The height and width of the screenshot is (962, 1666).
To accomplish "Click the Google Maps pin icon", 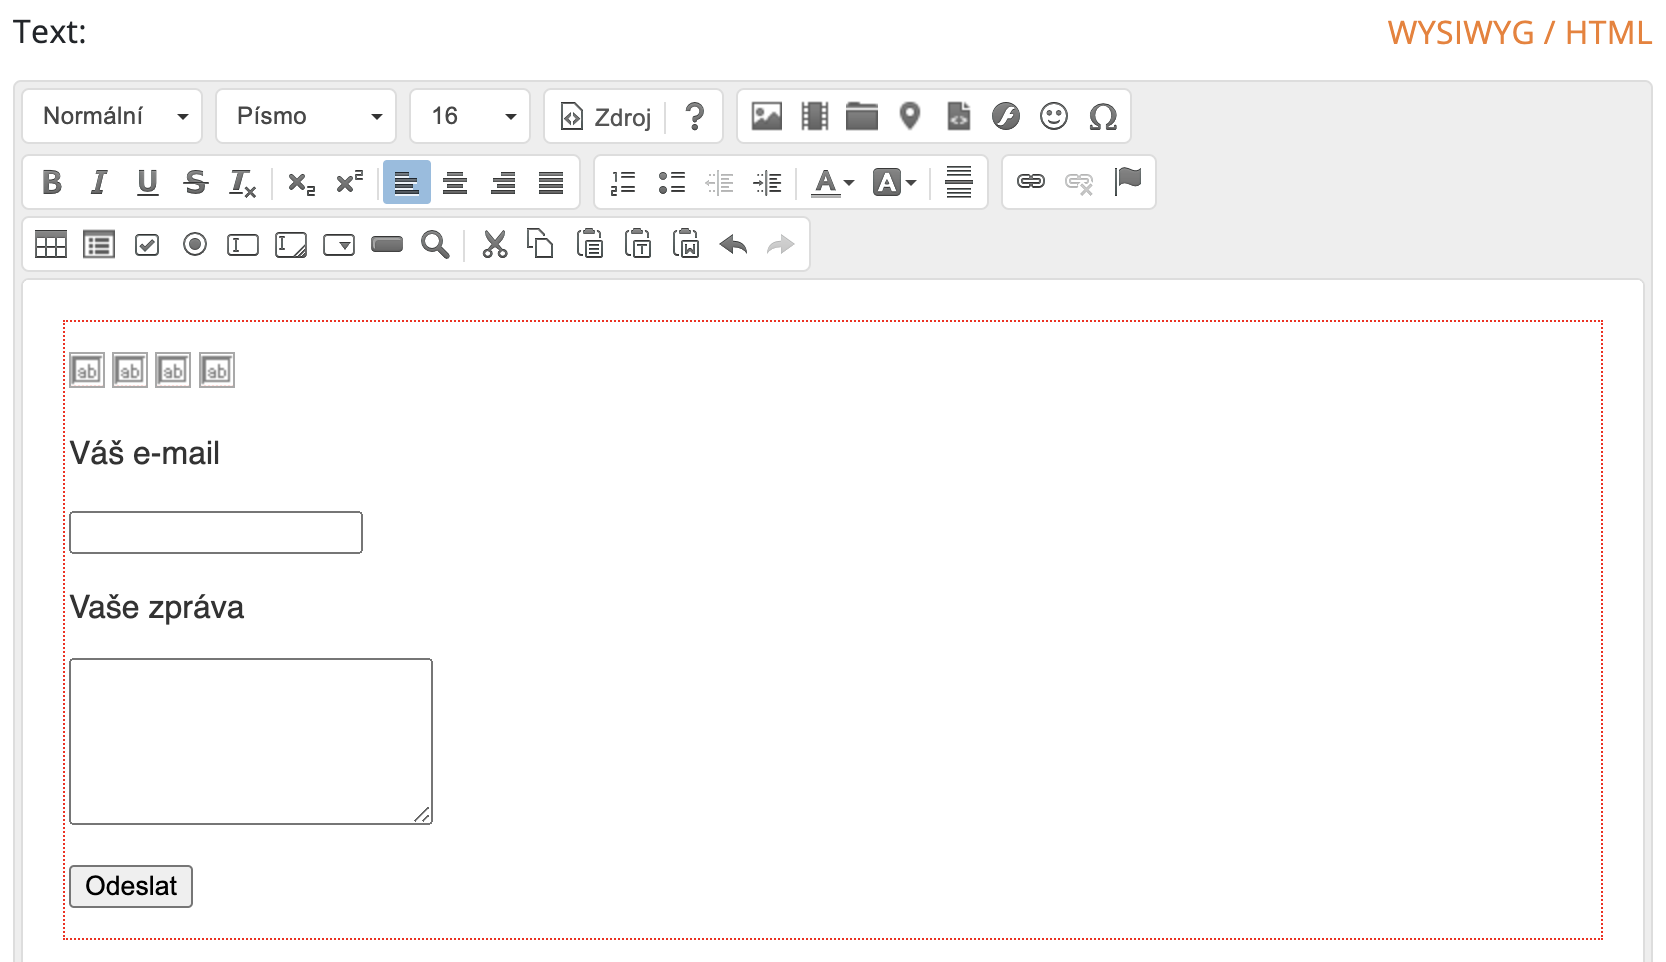I will click(x=909, y=116).
